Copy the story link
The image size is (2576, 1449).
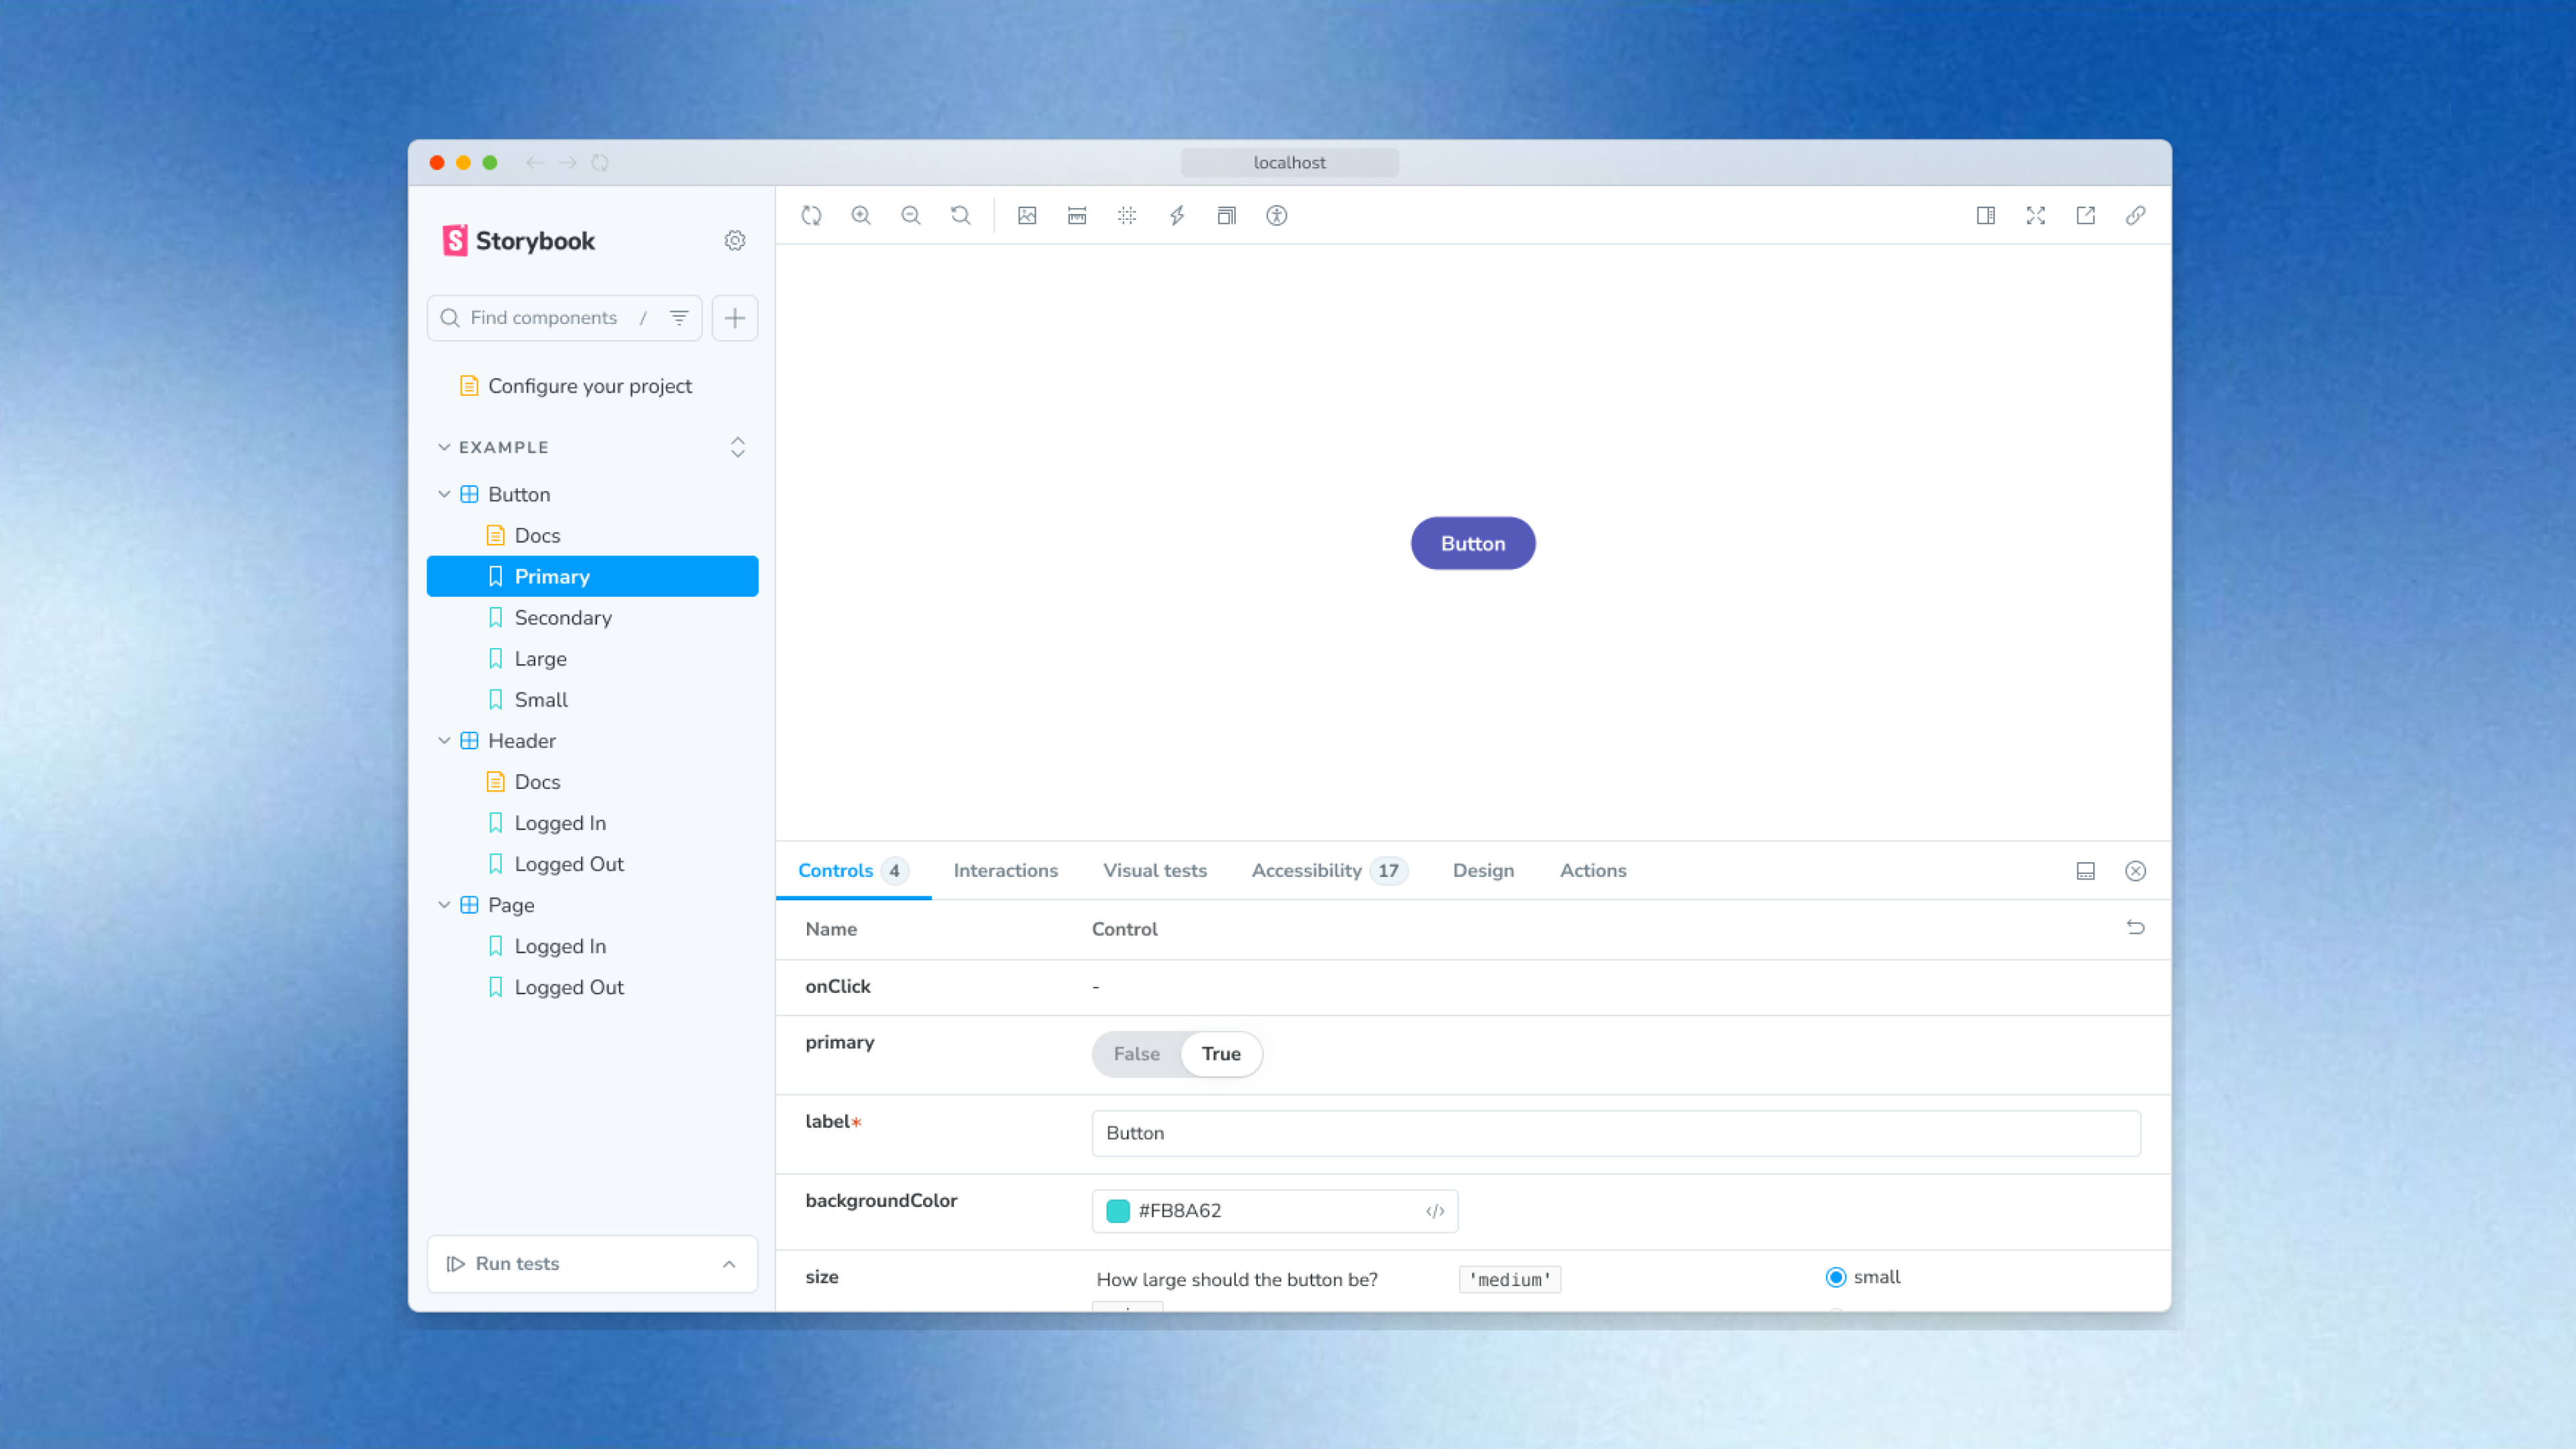pyautogui.click(x=2135, y=215)
